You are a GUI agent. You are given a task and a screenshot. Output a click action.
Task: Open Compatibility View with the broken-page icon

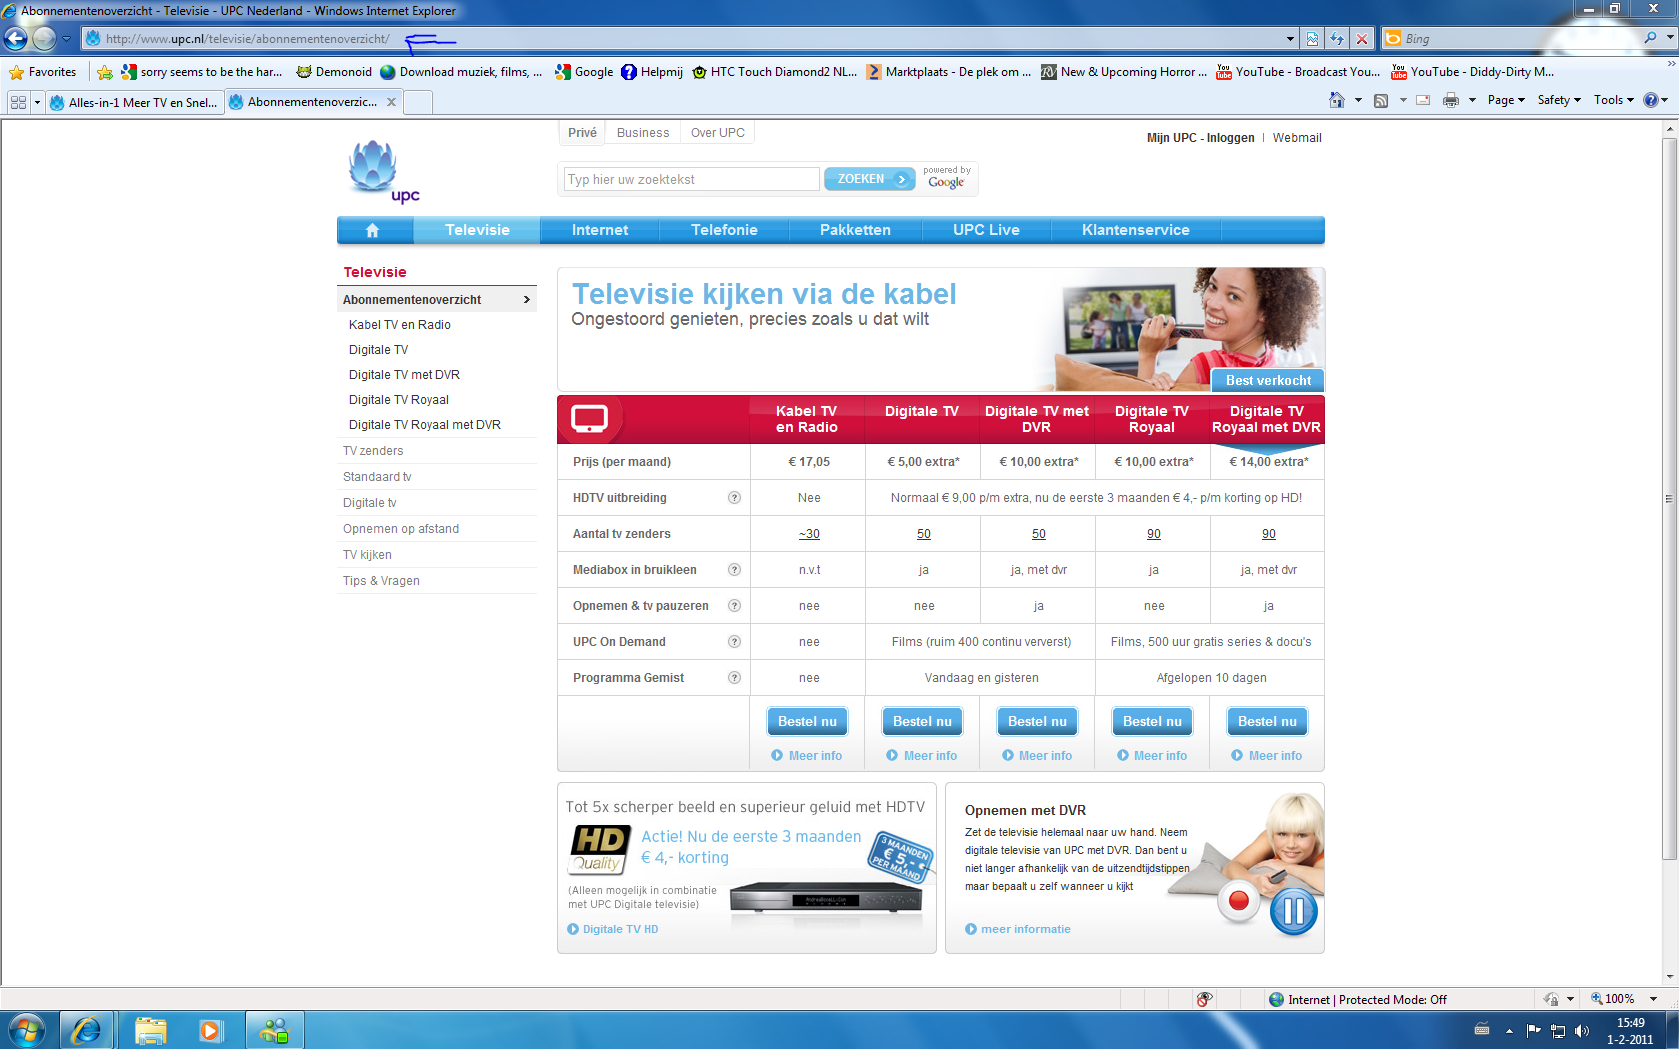pyautogui.click(x=1313, y=39)
